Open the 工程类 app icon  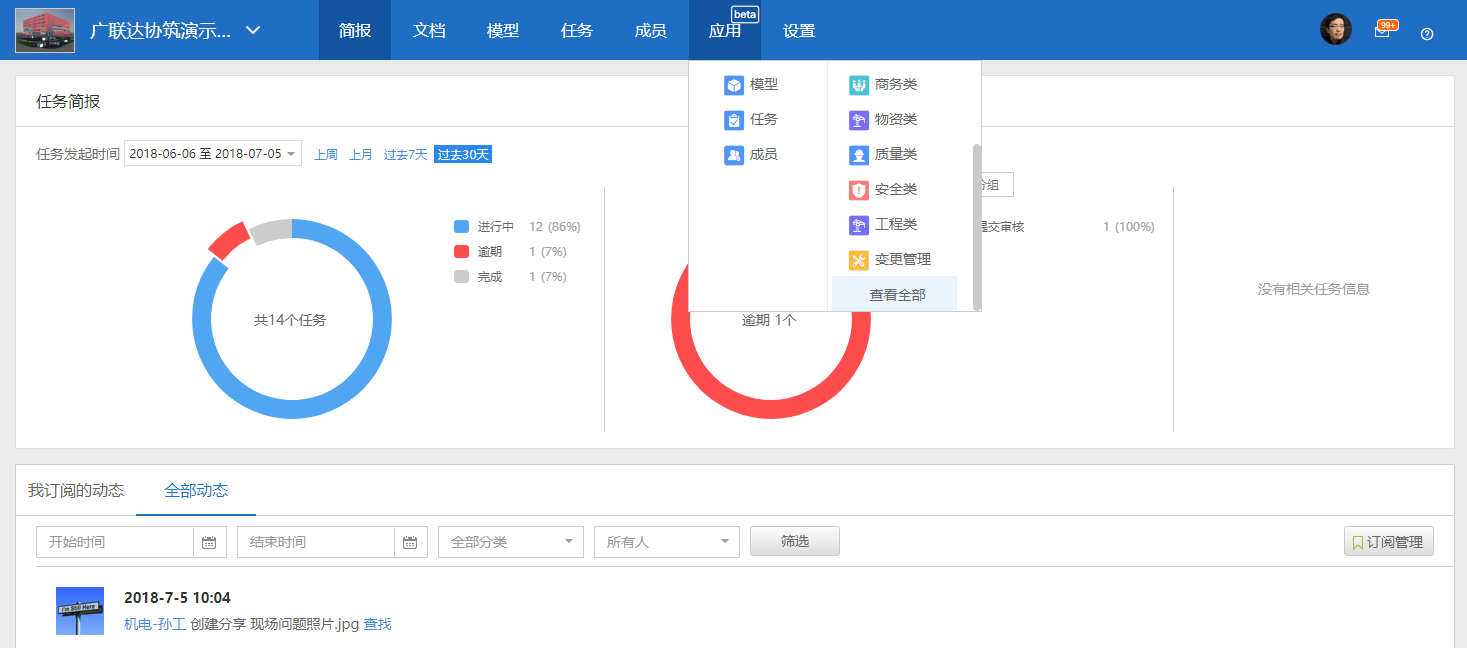[x=859, y=224]
